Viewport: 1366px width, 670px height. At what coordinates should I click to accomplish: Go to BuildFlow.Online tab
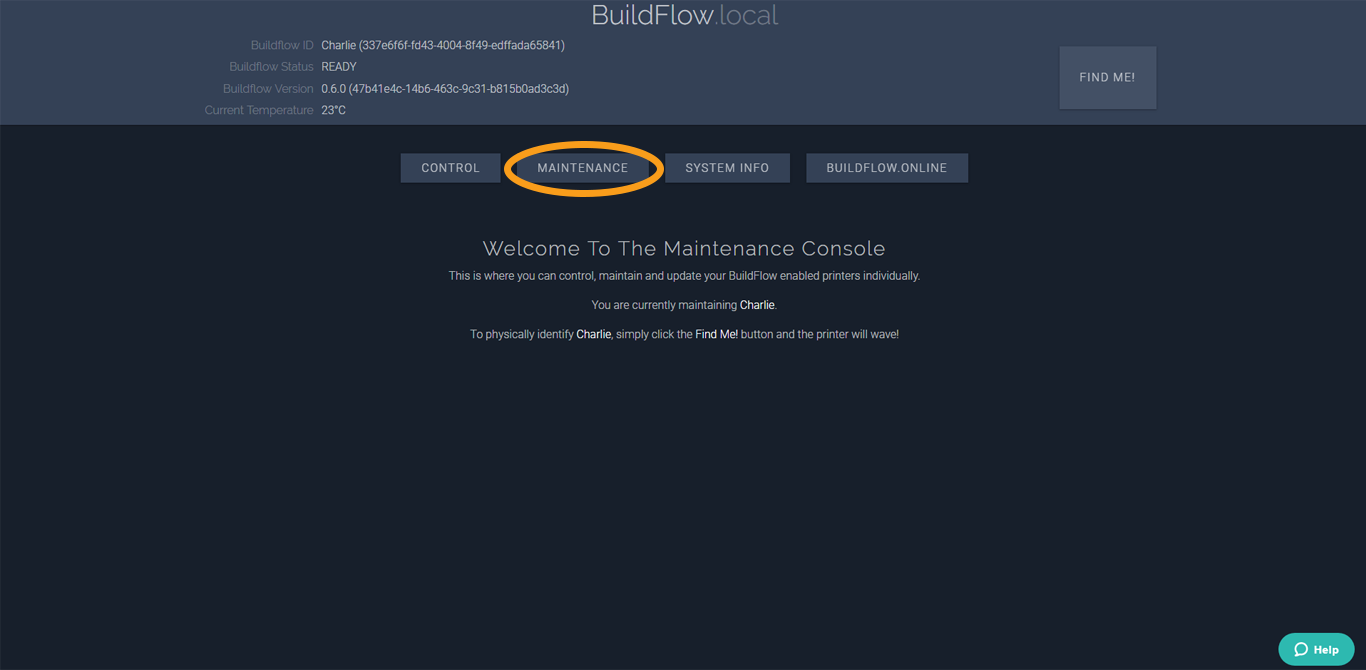(x=887, y=168)
